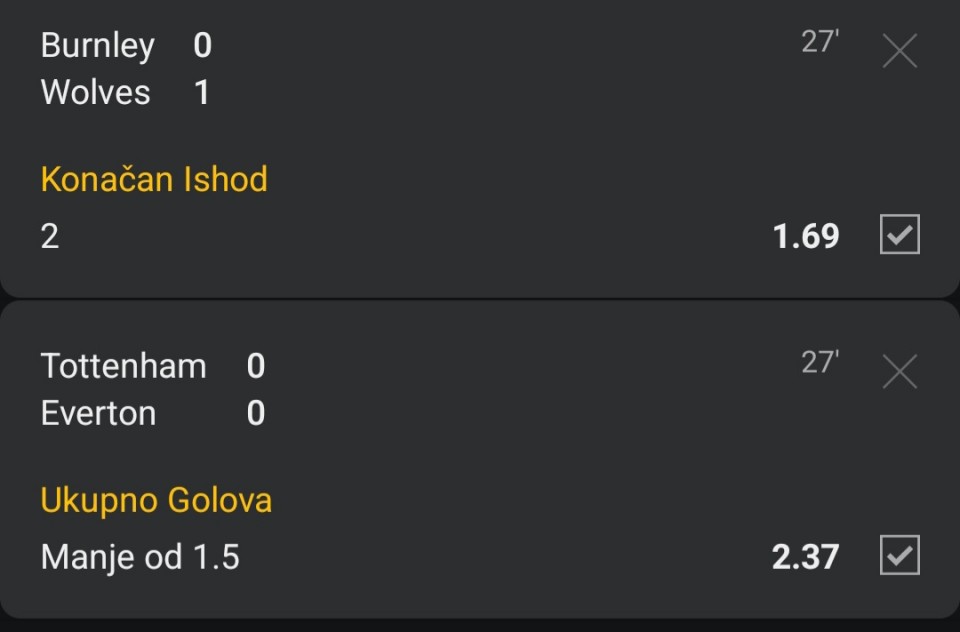This screenshot has width=960, height=632.
Task: Click the Everton score of 0
Action: tap(256, 413)
